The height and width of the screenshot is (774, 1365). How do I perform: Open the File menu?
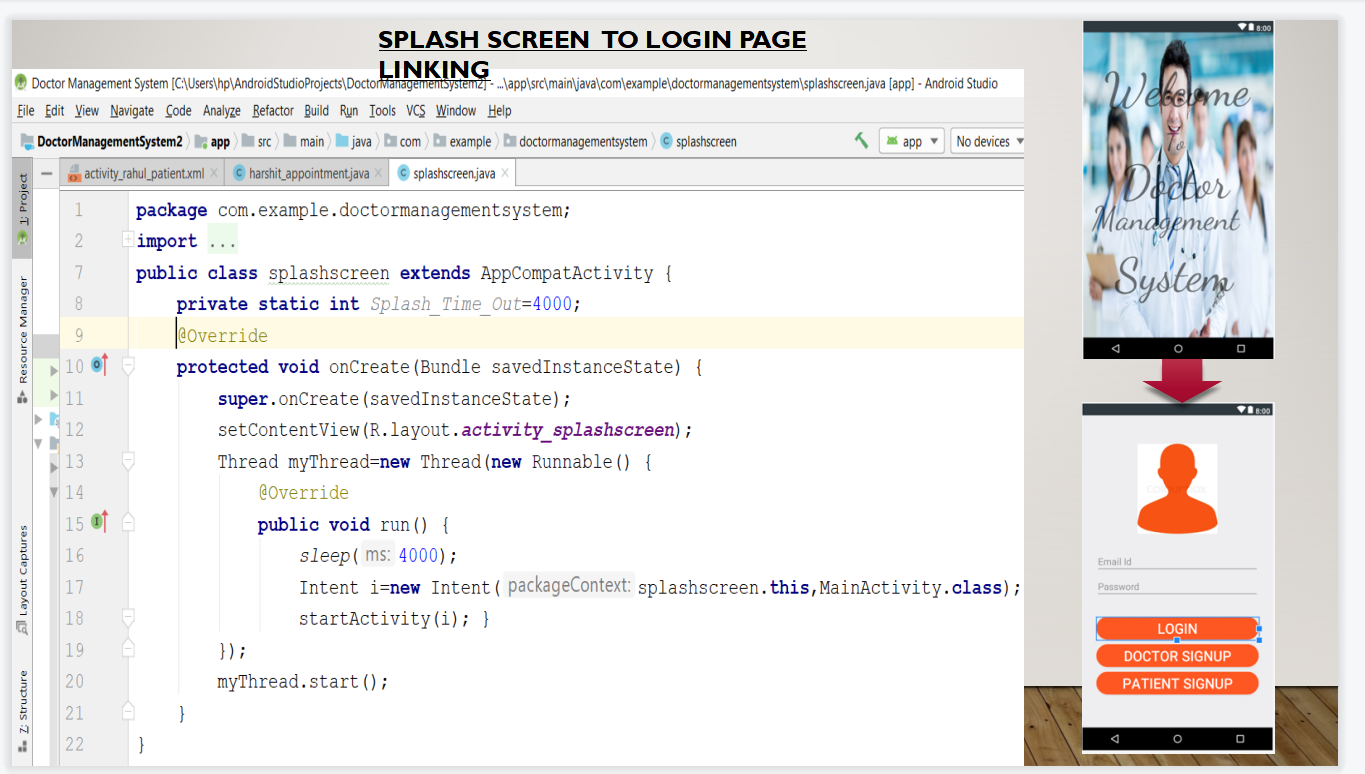coord(26,111)
